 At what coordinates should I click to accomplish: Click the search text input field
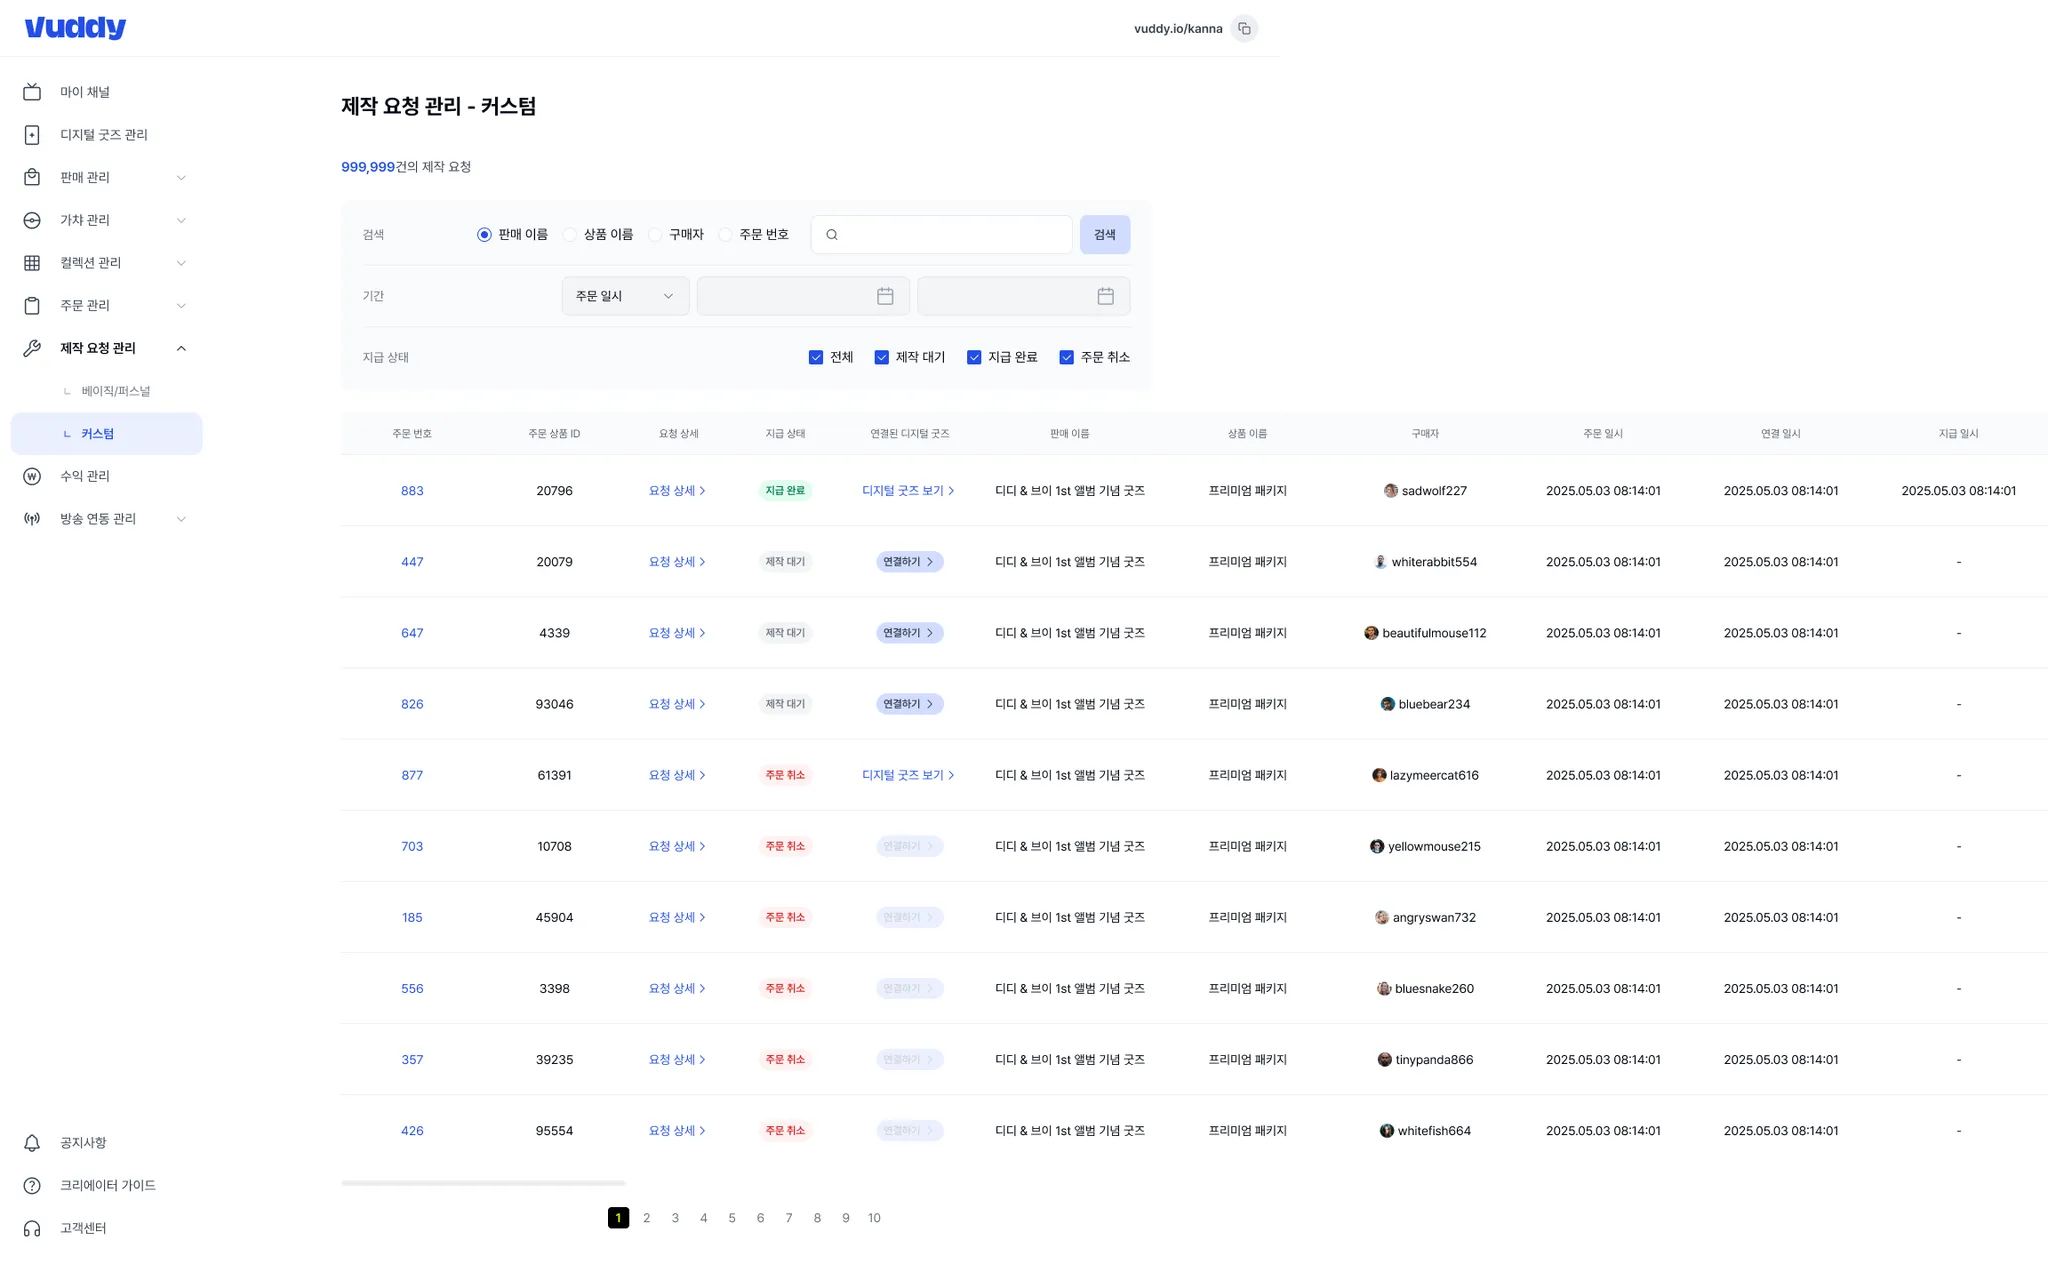pos(941,235)
